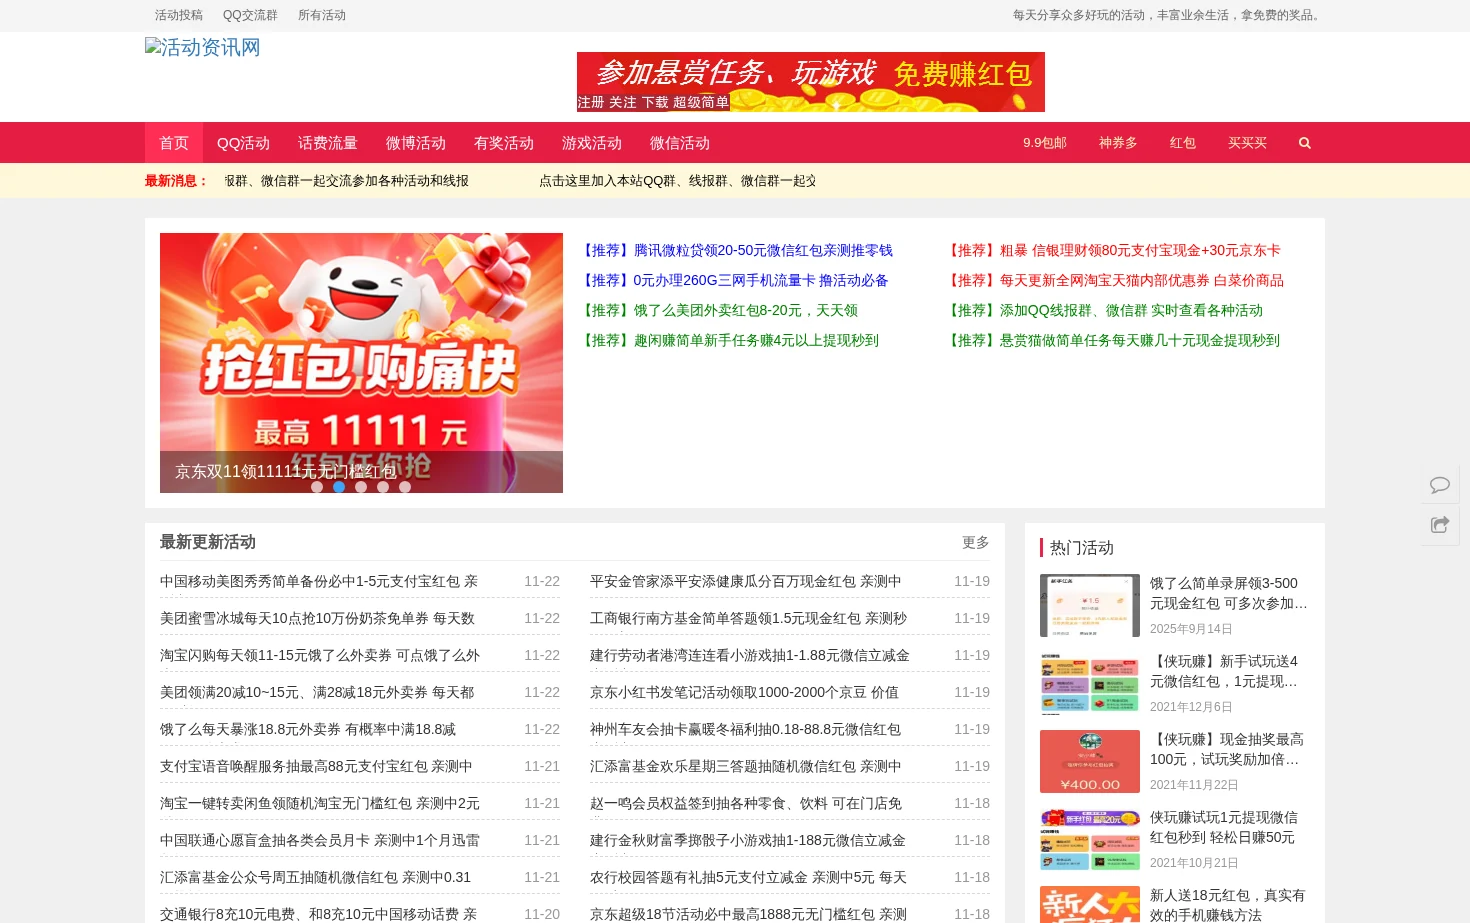Screen dimensions: 1470x923
Task: Open 话费流量 navigation menu item
Action: pyautogui.click(x=328, y=143)
